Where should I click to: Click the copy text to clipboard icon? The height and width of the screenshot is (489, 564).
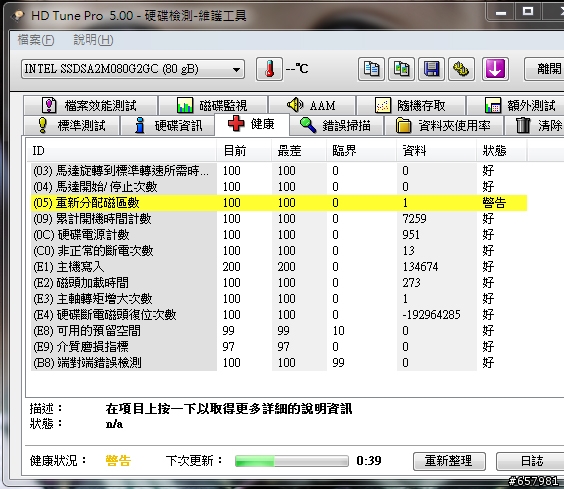point(371,69)
